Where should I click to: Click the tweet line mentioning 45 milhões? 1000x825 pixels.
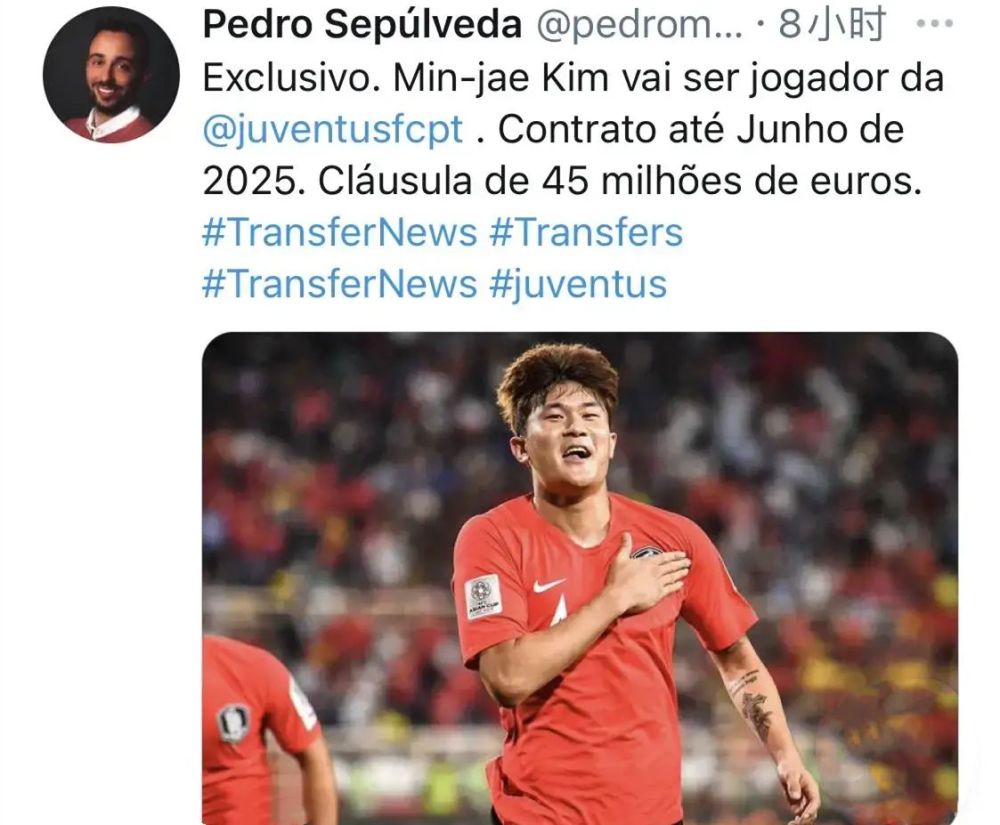[562, 182]
